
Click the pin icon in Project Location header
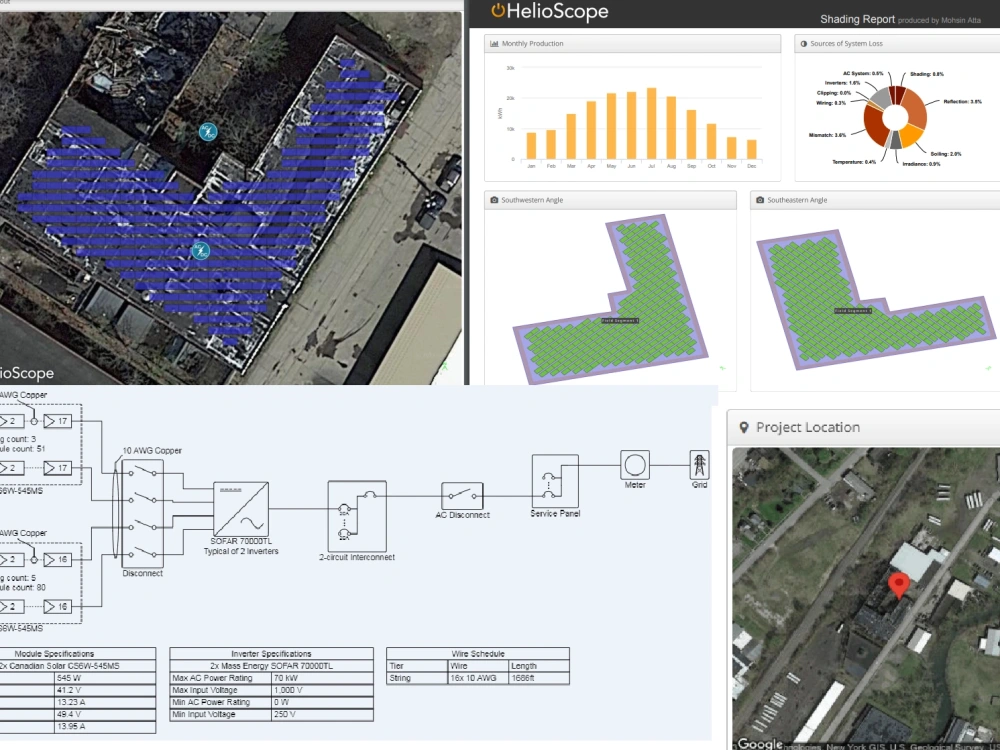click(744, 427)
